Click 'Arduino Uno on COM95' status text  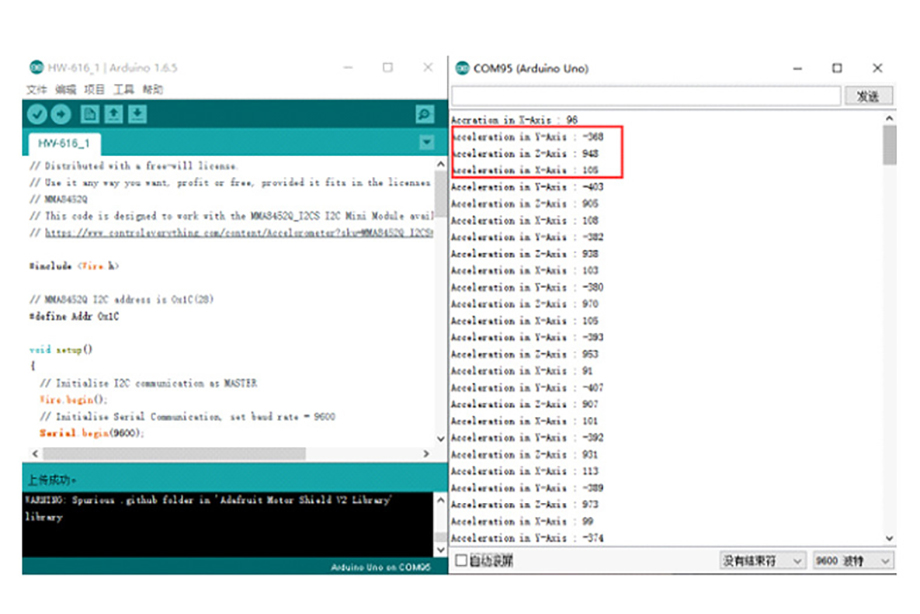click(x=380, y=567)
